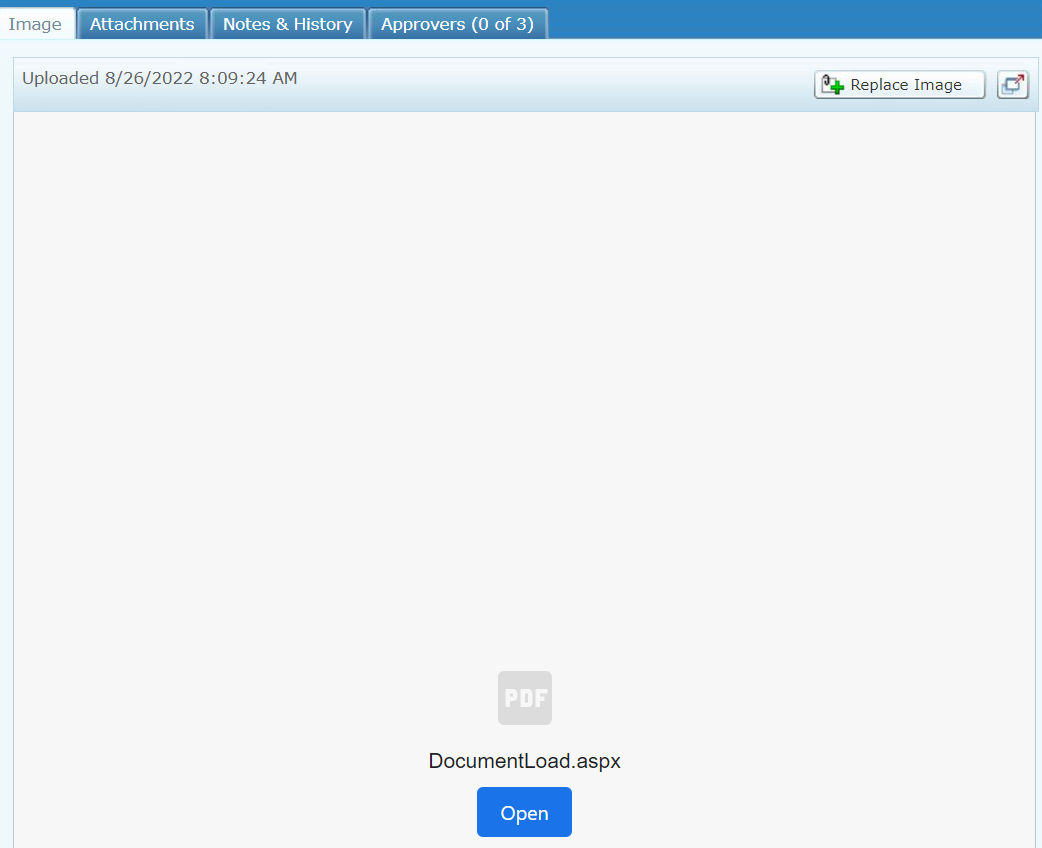Click the Replace Image button
1042x848 pixels.
tap(899, 84)
